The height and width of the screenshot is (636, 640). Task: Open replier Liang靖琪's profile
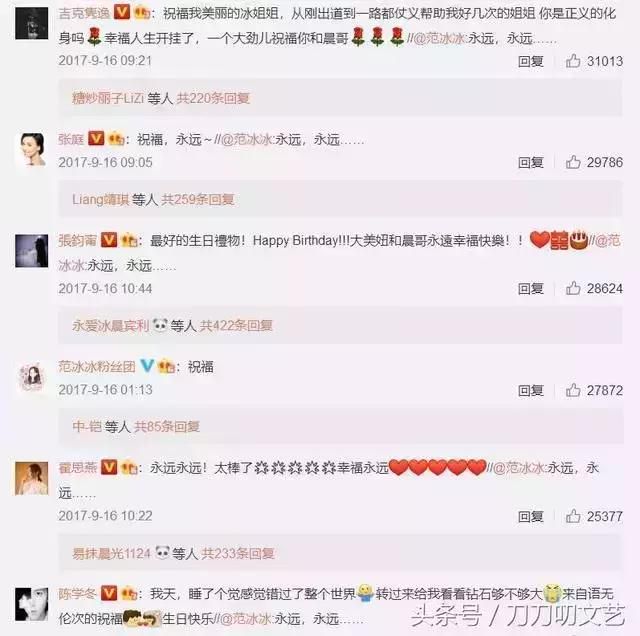(x=100, y=200)
